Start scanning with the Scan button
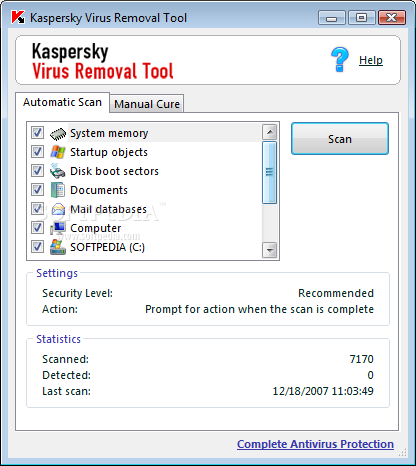Screen dimensions: 416x466 (x=340, y=139)
